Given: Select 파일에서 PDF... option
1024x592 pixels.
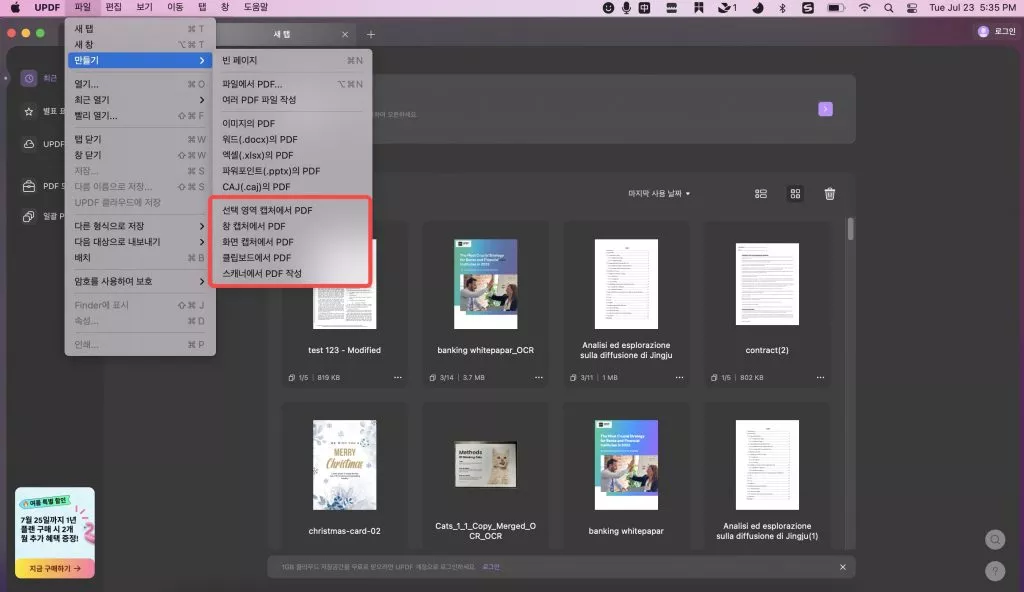Looking at the screenshot, I should [x=292, y=84].
